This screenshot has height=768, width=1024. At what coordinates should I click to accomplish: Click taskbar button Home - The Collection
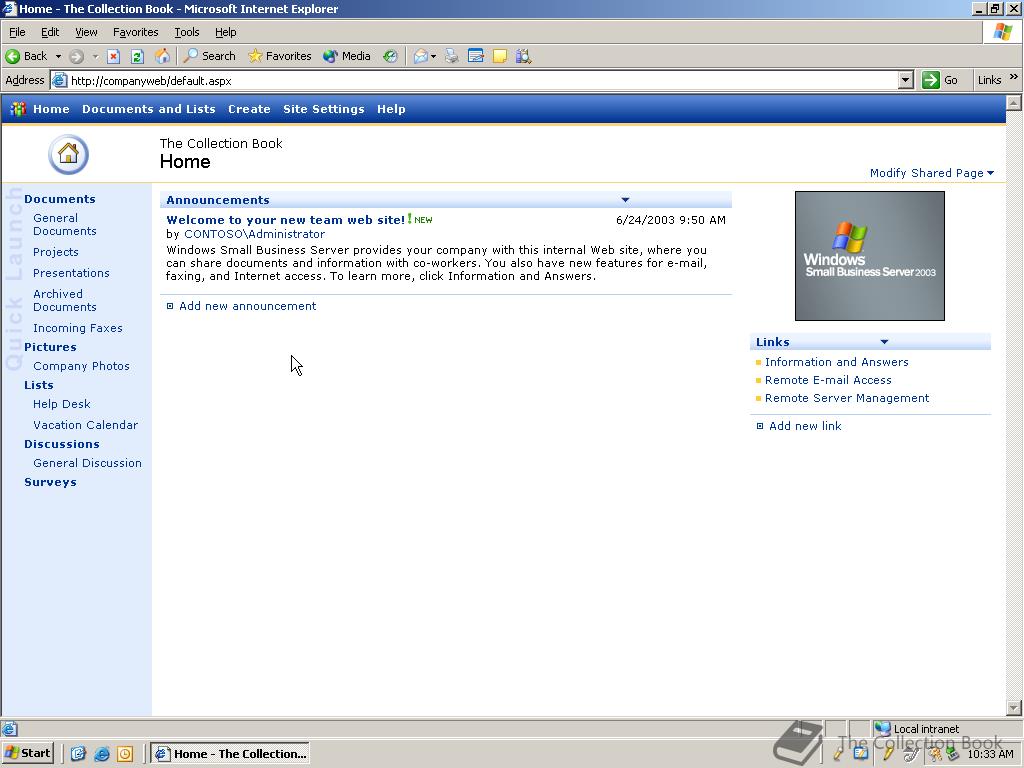pyautogui.click(x=230, y=754)
